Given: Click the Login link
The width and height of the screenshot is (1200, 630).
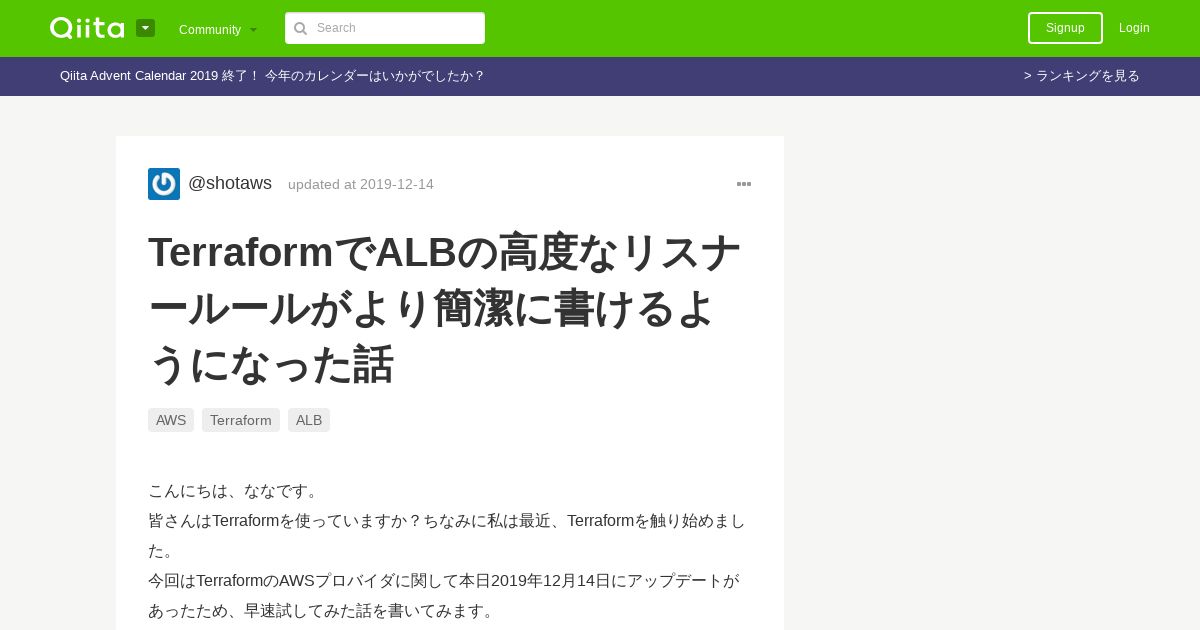Looking at the screenshot, I should 1134,28.
